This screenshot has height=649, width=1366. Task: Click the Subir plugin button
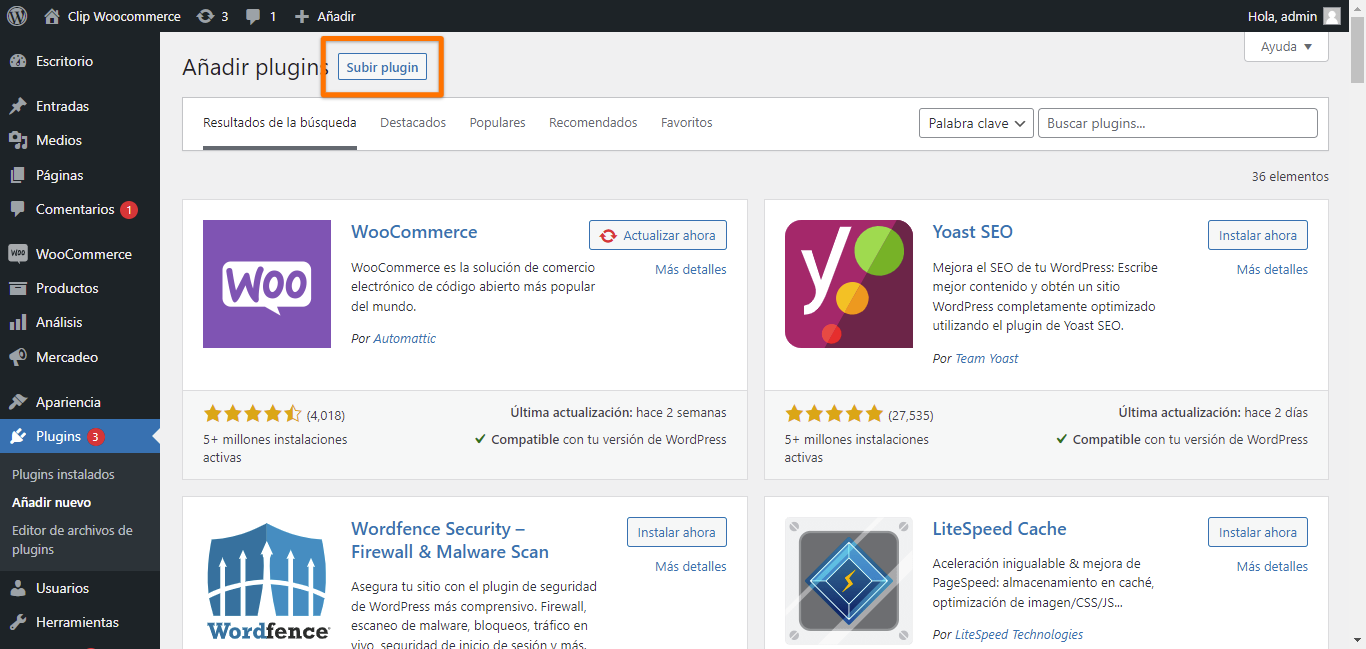pyautogui.click(x=382, y=67)
